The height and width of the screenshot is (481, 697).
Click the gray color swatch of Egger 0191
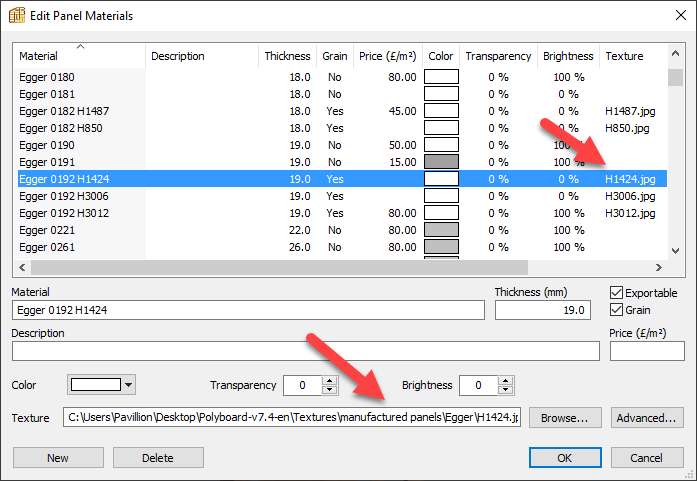pos(441,161)
